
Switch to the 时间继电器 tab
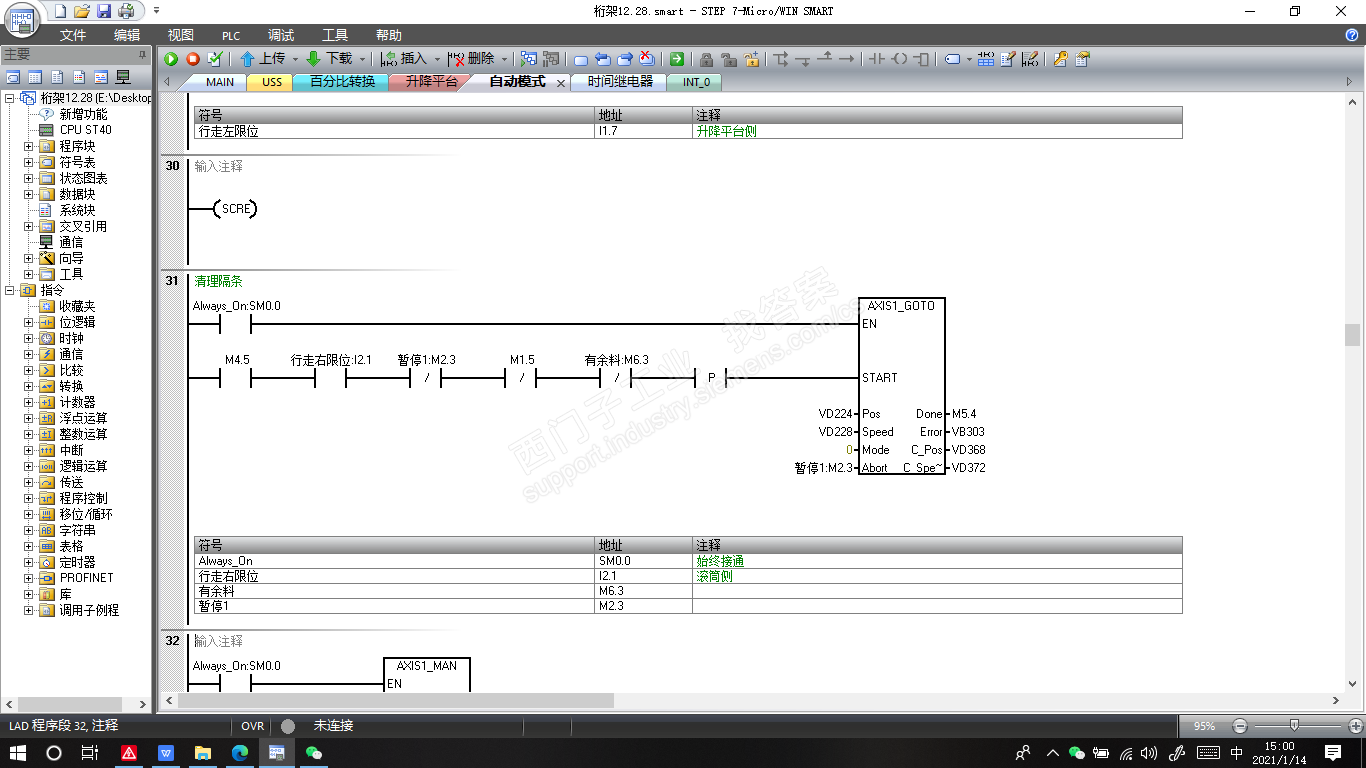[620, 82]
